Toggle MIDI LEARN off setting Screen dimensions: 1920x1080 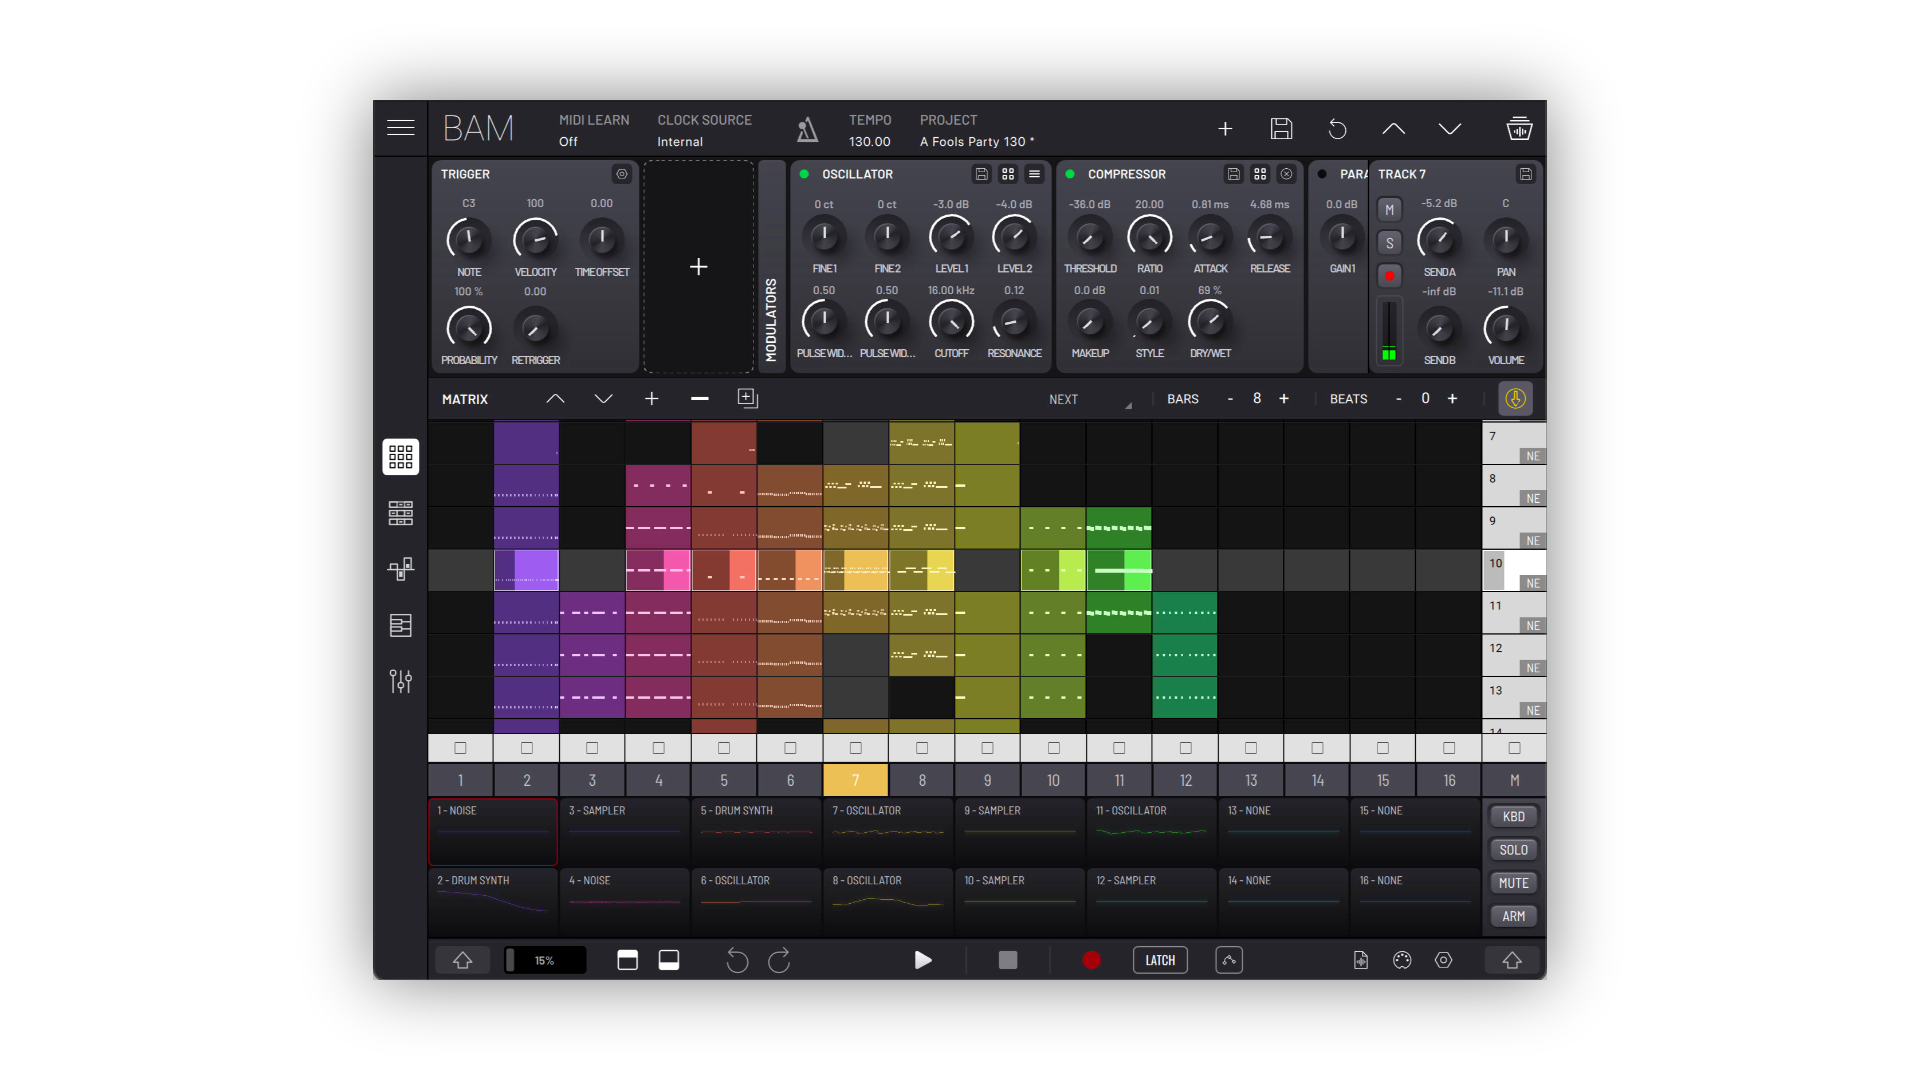(x=567, y=141)
